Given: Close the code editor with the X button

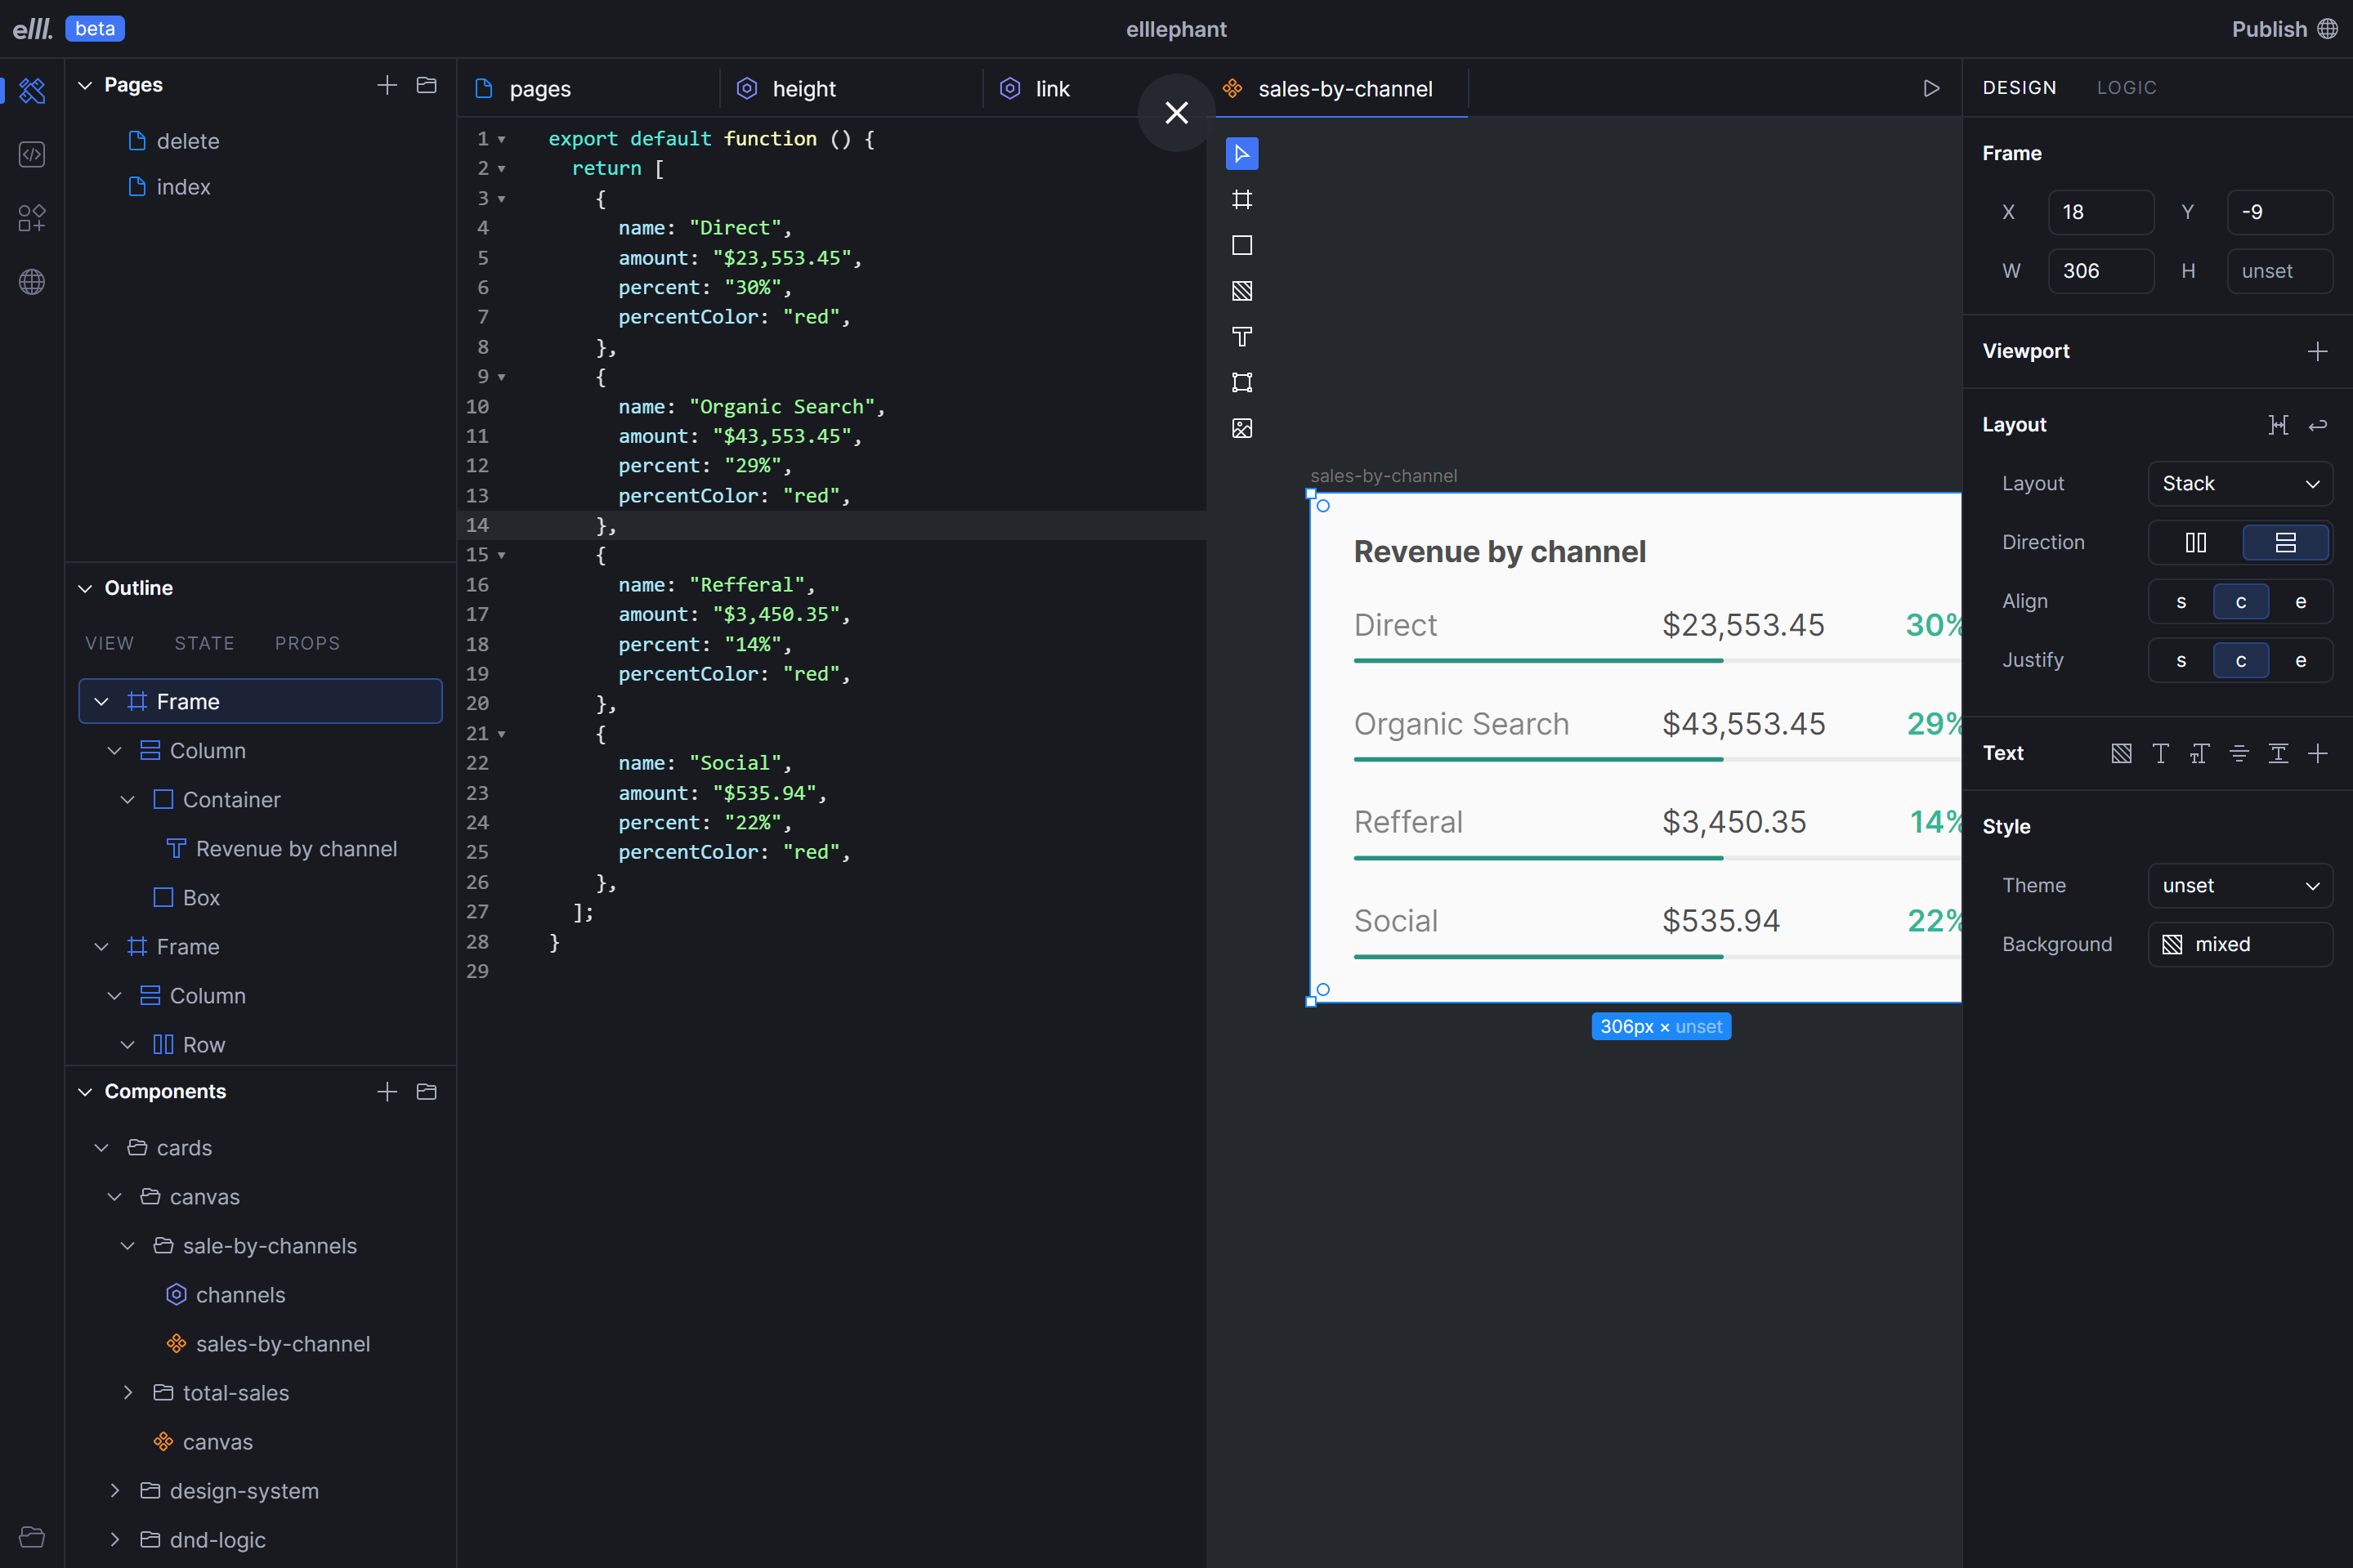Looking at the screenshot, I should [x=1176, y=113].
